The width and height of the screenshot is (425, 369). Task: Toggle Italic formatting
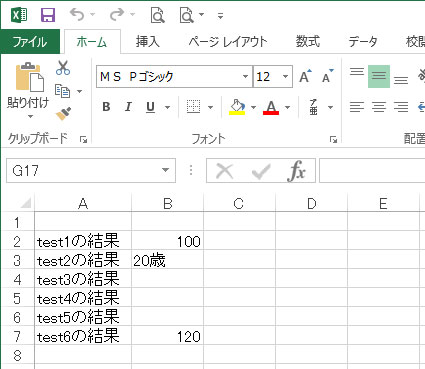click(128, 107)
